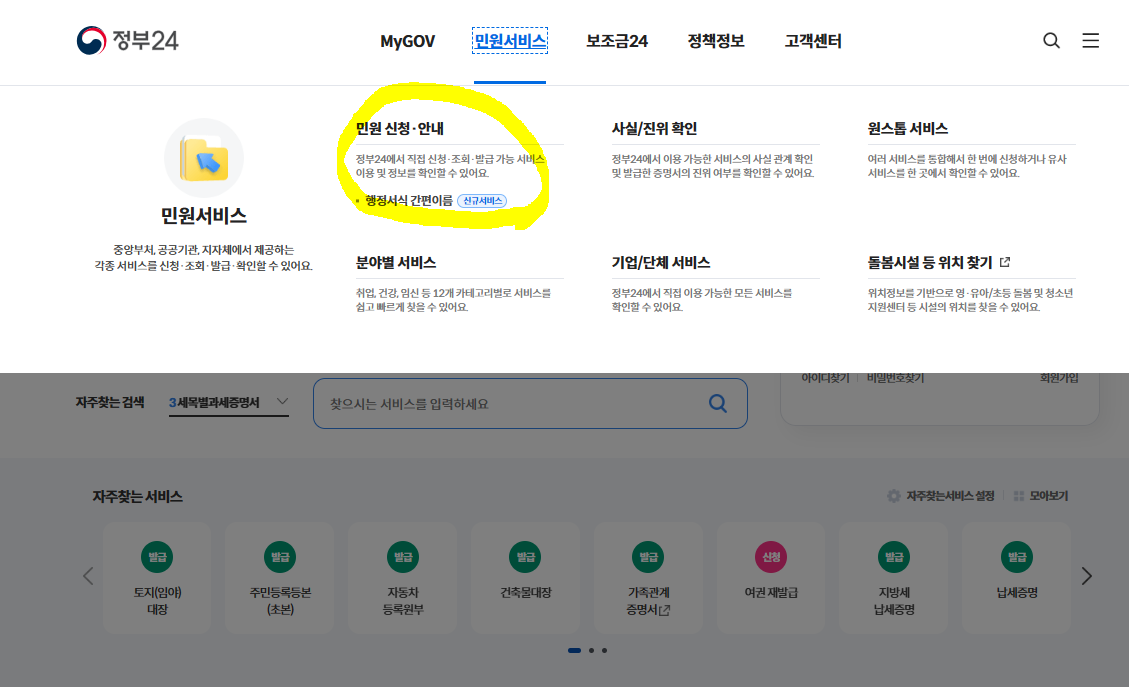This screenshot has height=687, width=1129.
Task: Open 원스톱 서비스 heading
Action: tap(907, 128)
